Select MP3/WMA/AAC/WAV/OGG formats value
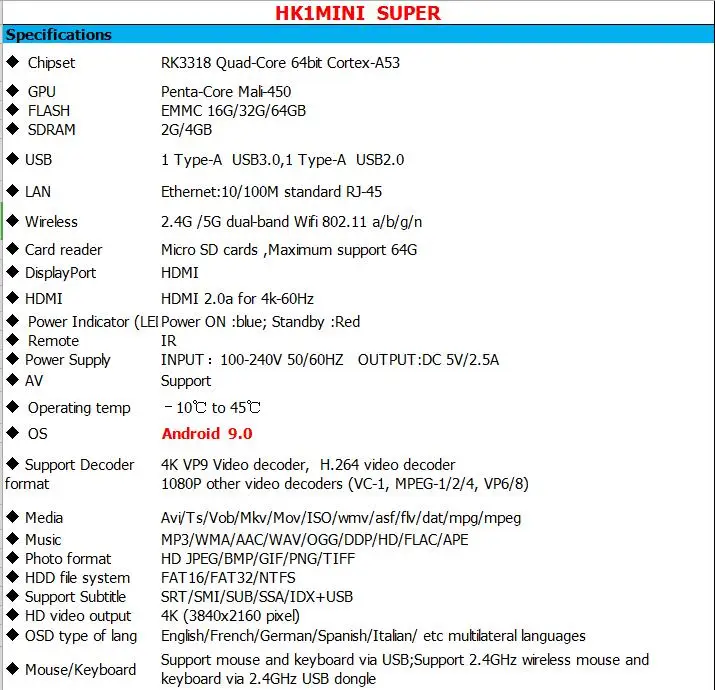The height and width of the screenshot is (690, 715). (315, 540)
